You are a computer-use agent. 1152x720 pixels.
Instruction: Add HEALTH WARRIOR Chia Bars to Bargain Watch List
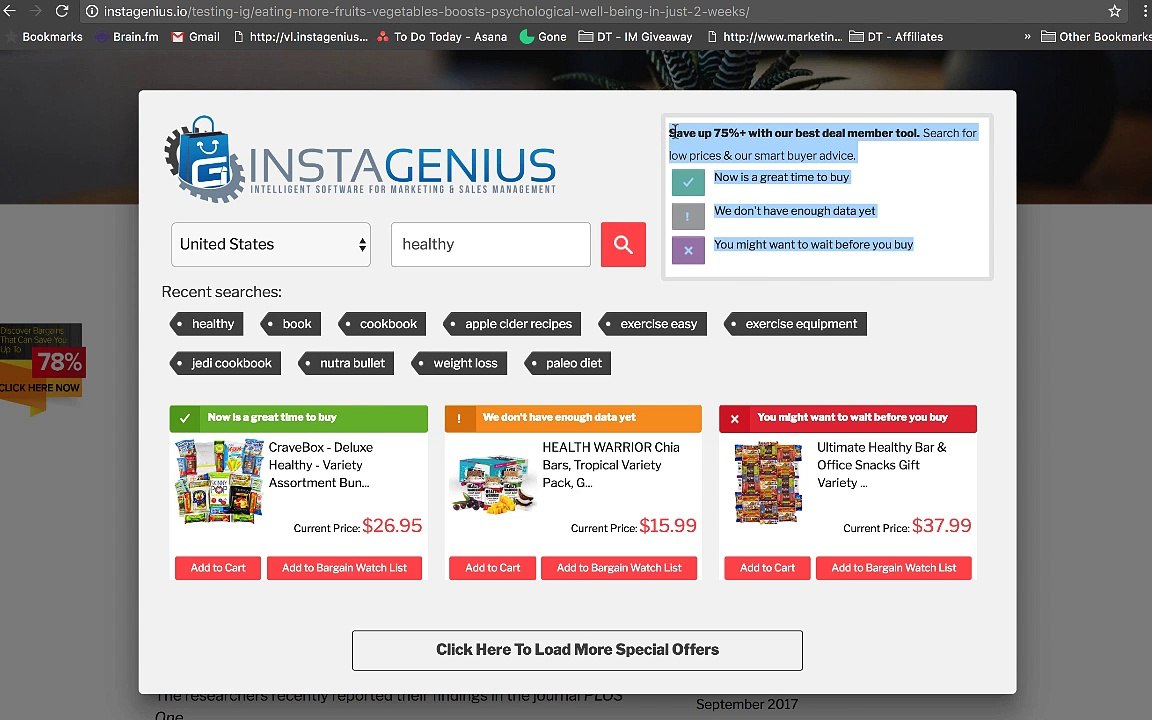619,568
